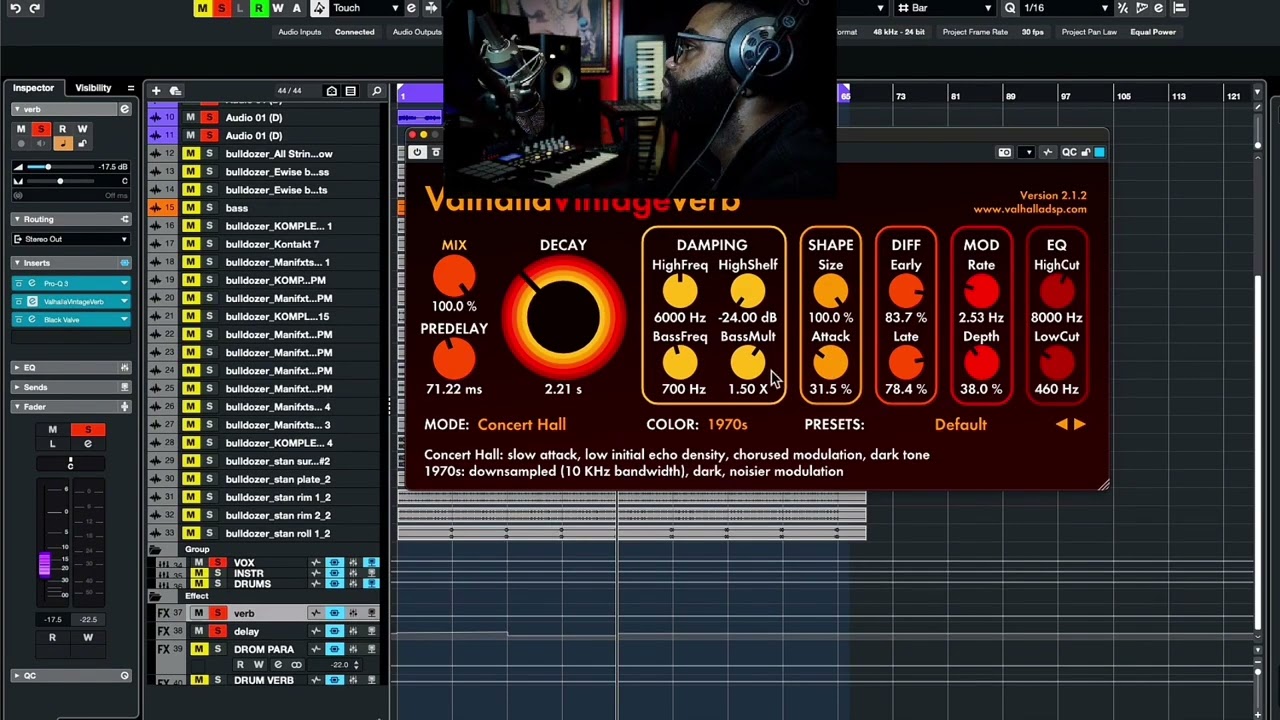Toggle global Write W automation button
1280x720 pixels.
point(277,8)
